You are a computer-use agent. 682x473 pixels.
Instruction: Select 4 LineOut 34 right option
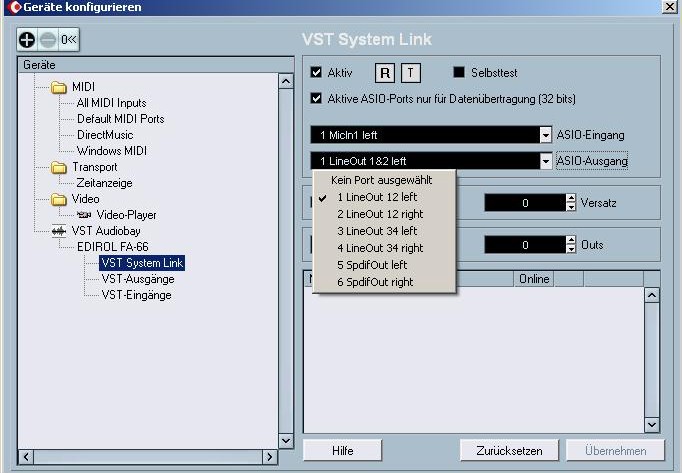(384, 248)
